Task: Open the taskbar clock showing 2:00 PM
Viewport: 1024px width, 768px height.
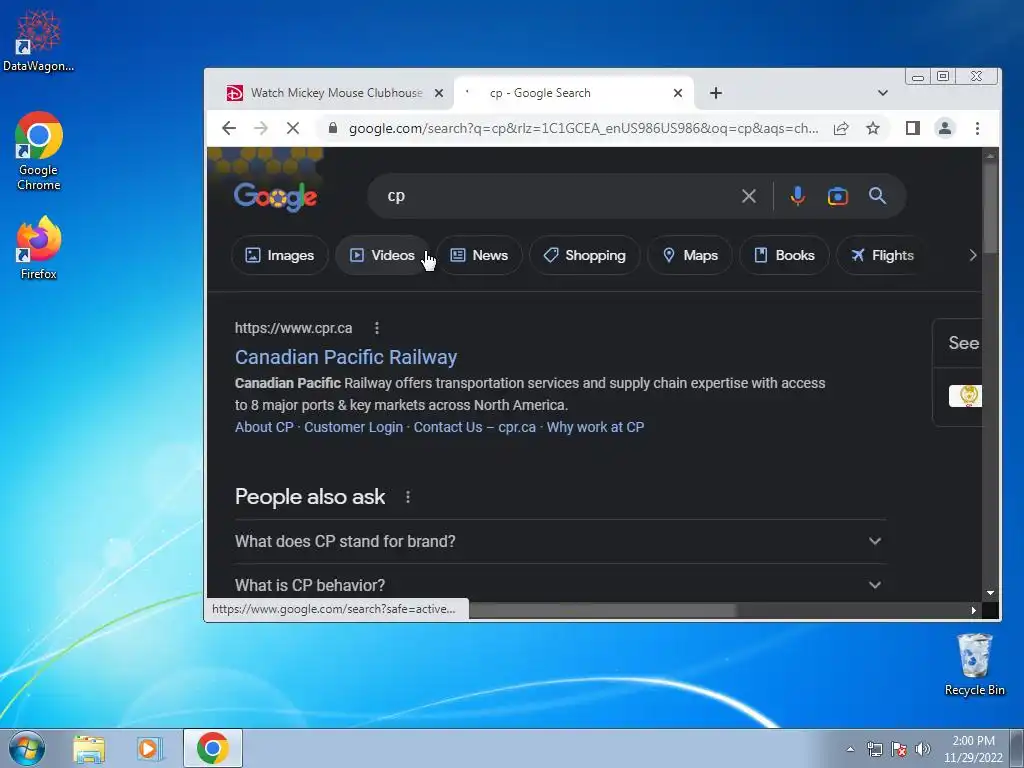Action: point(973,748)
